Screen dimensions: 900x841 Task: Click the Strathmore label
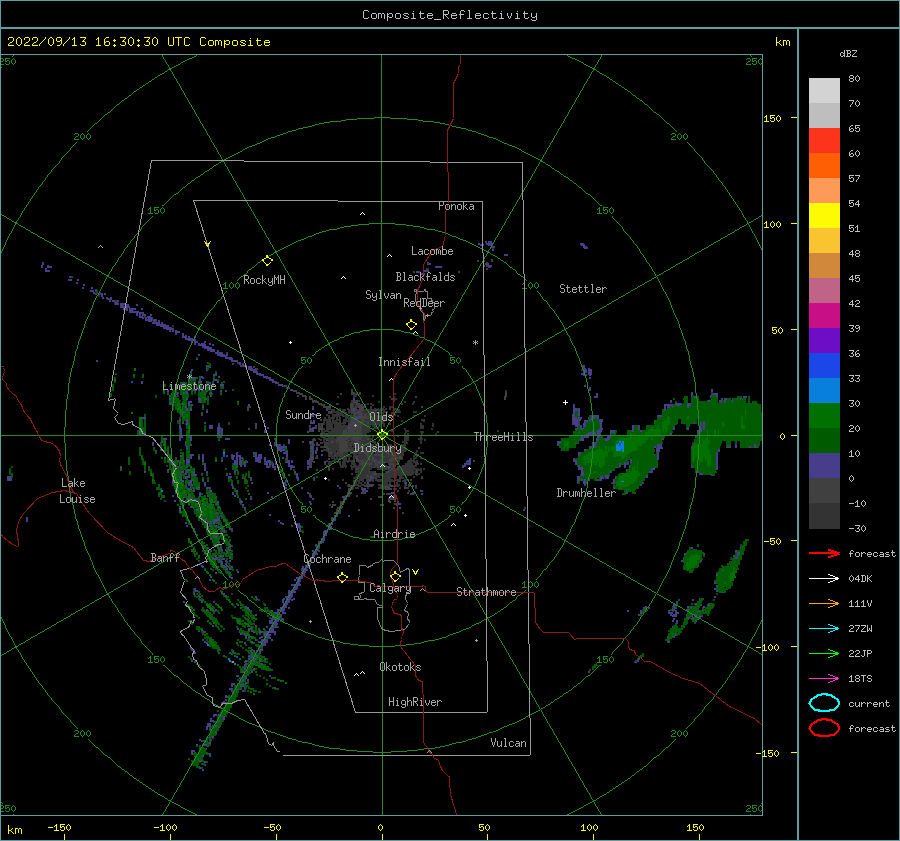(486, 592)
